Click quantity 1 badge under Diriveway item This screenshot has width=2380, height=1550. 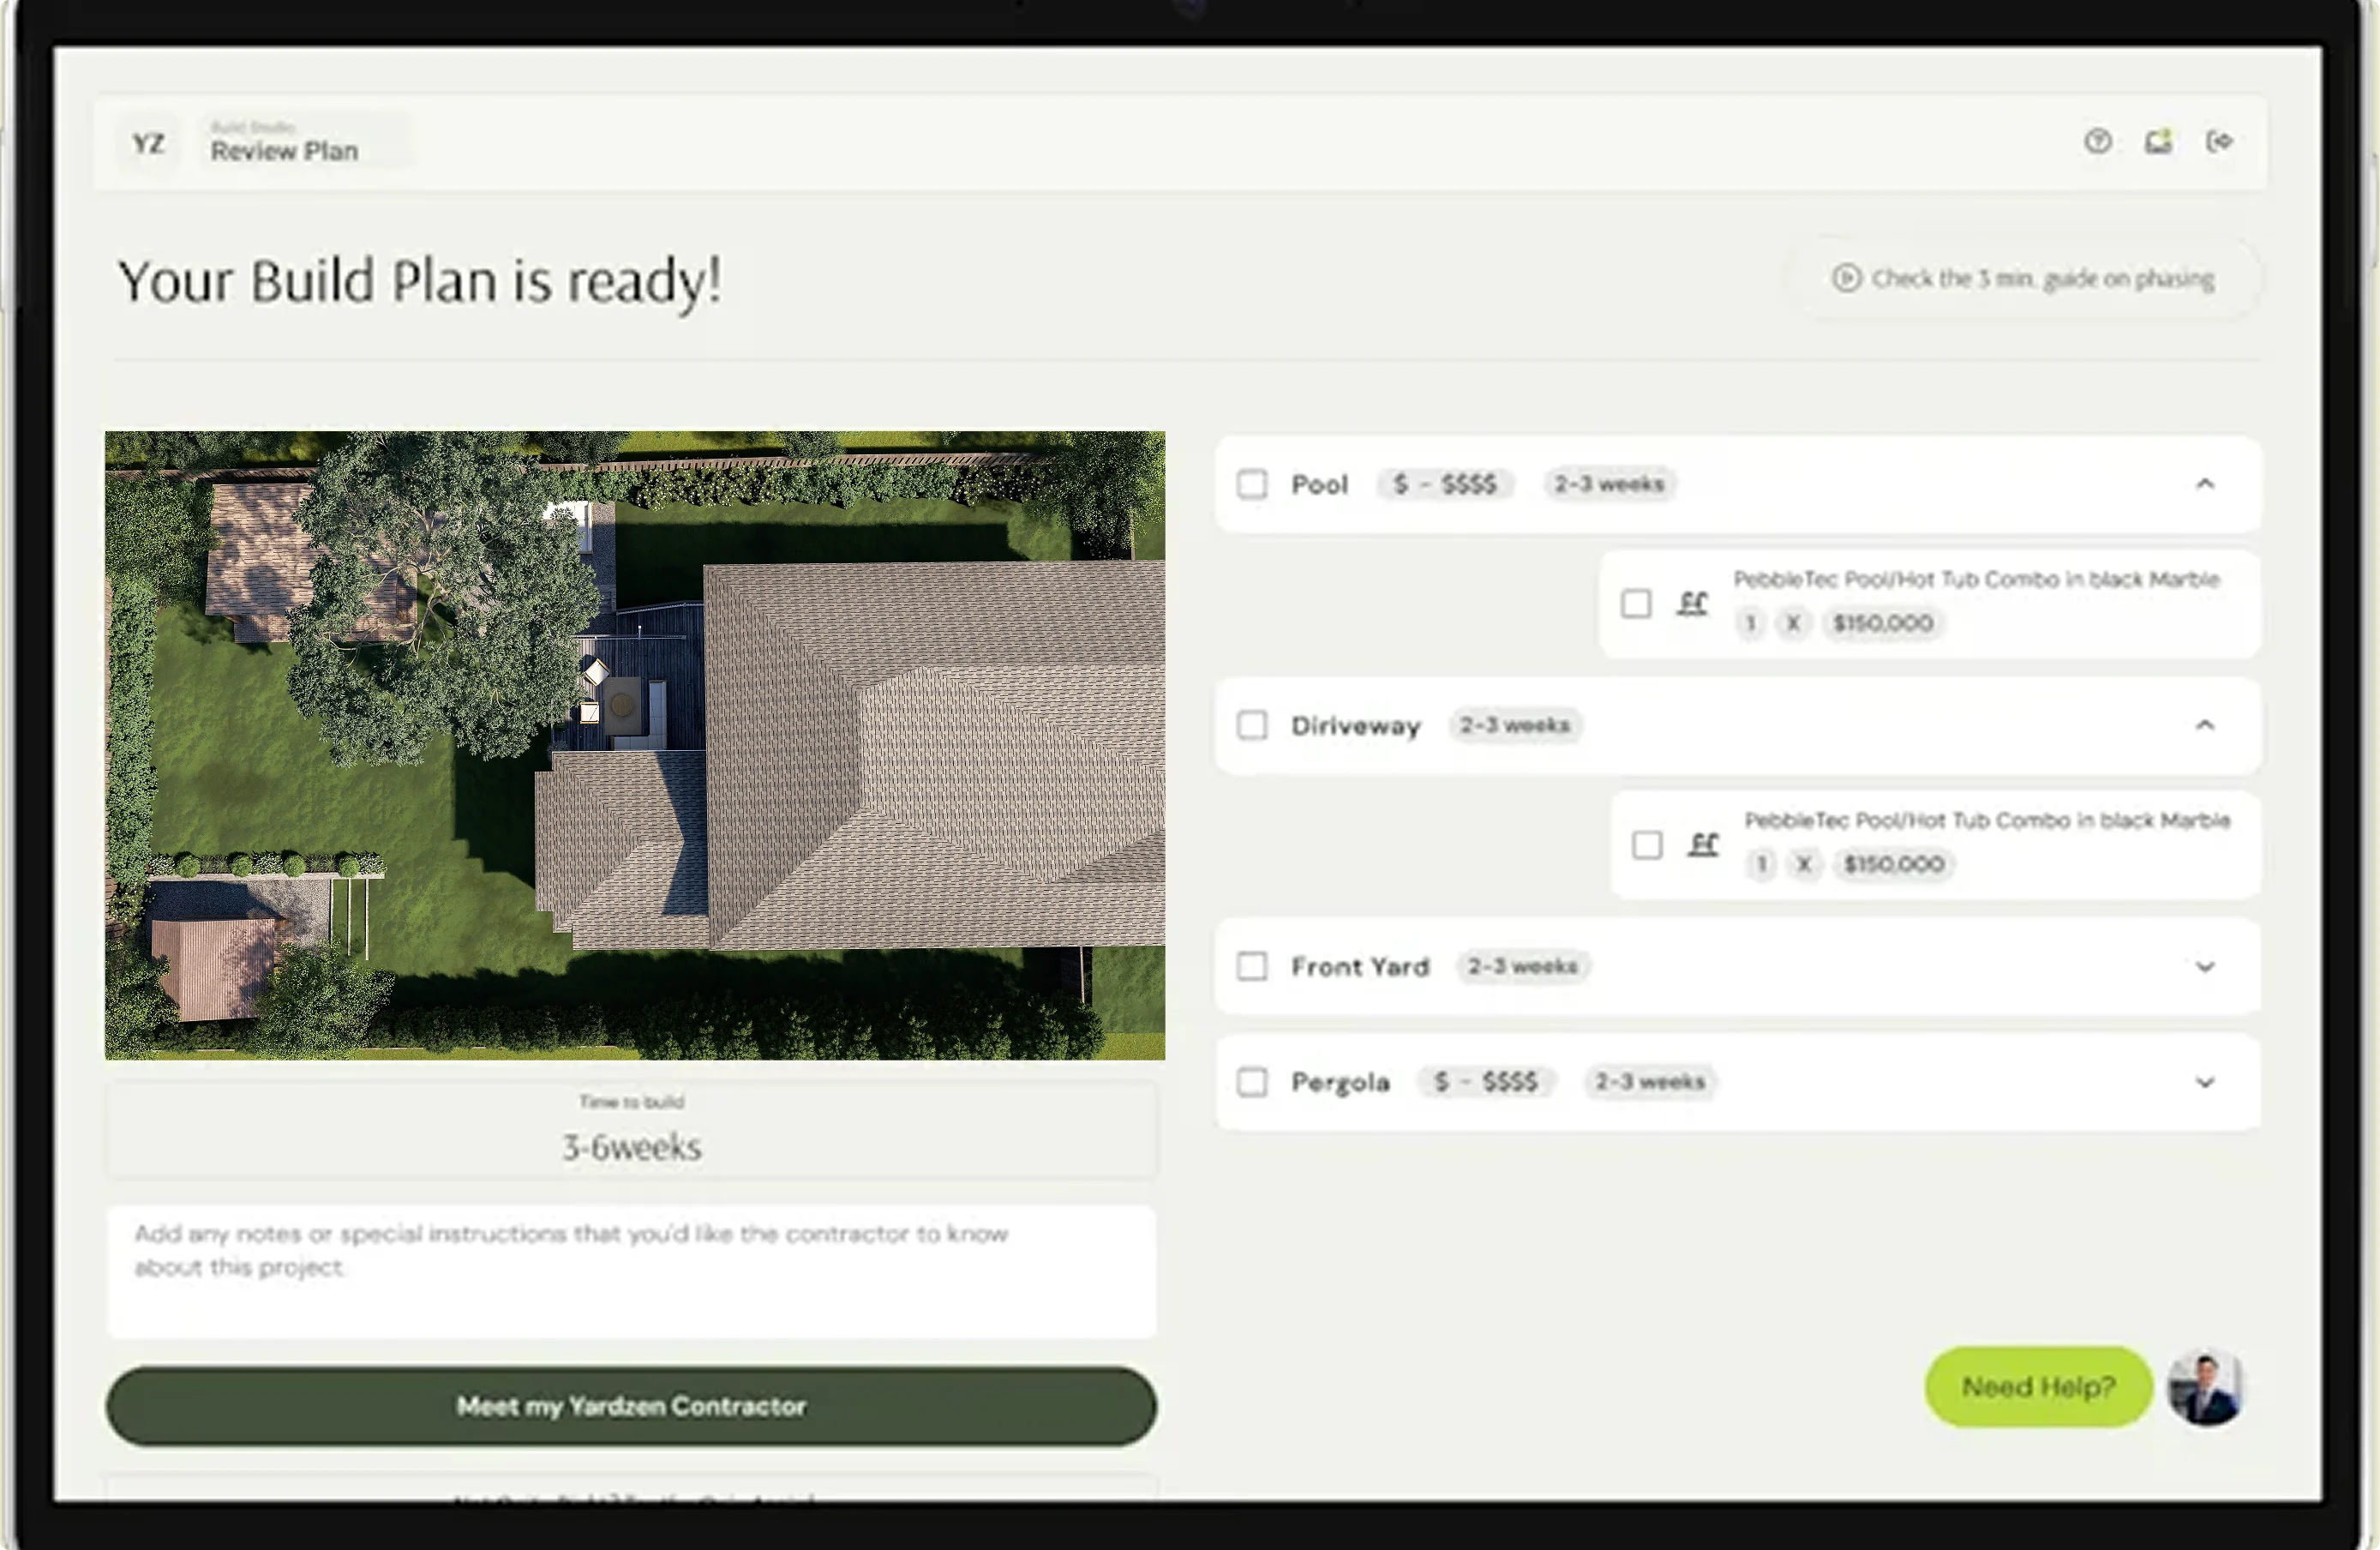(x=1761, y=864)
